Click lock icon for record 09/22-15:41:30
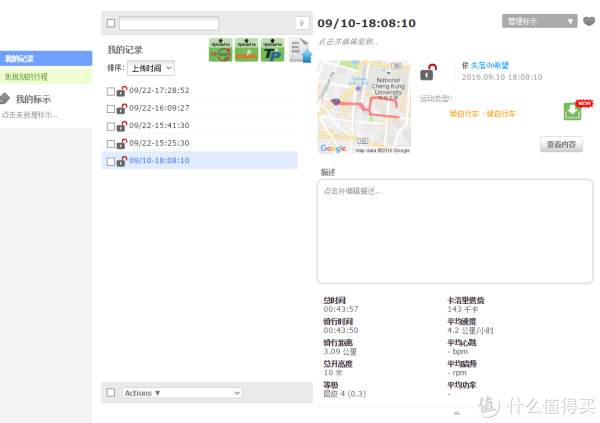The height and width of the screenshot is (423, 600). (122, 126)
